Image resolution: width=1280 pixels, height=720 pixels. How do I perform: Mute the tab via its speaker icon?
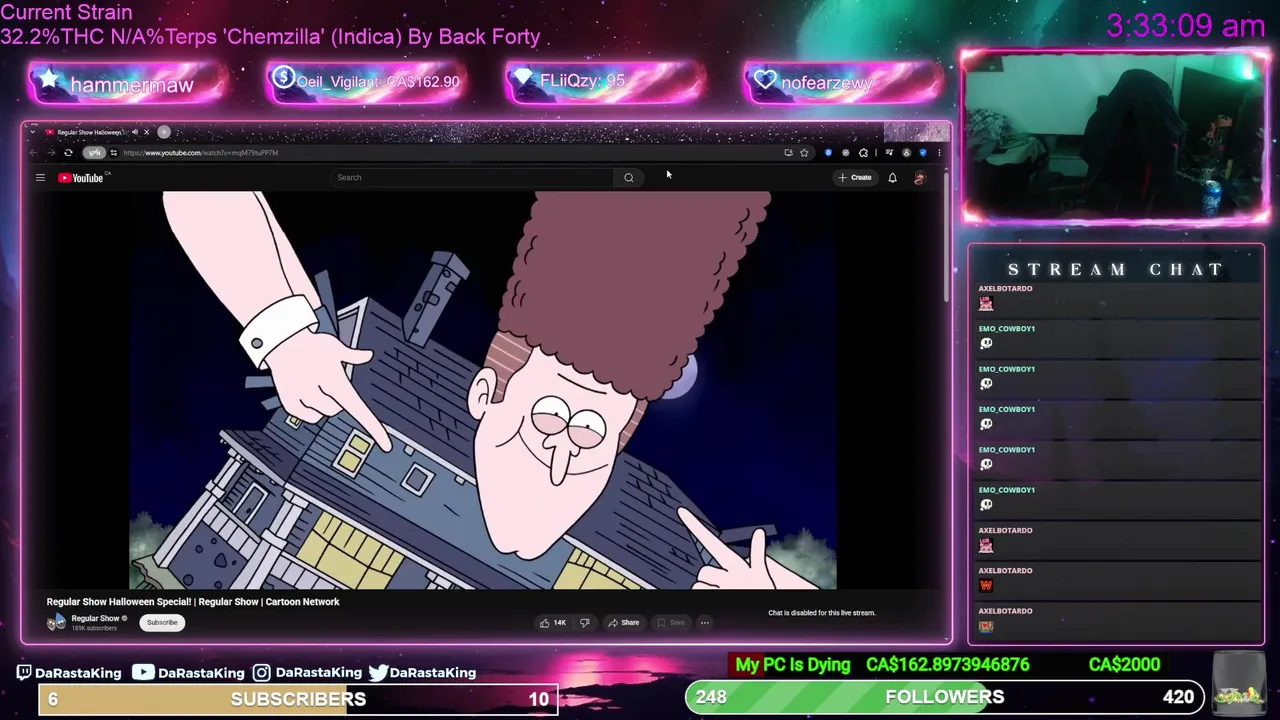pyautogui.click(x=135, y=132)
